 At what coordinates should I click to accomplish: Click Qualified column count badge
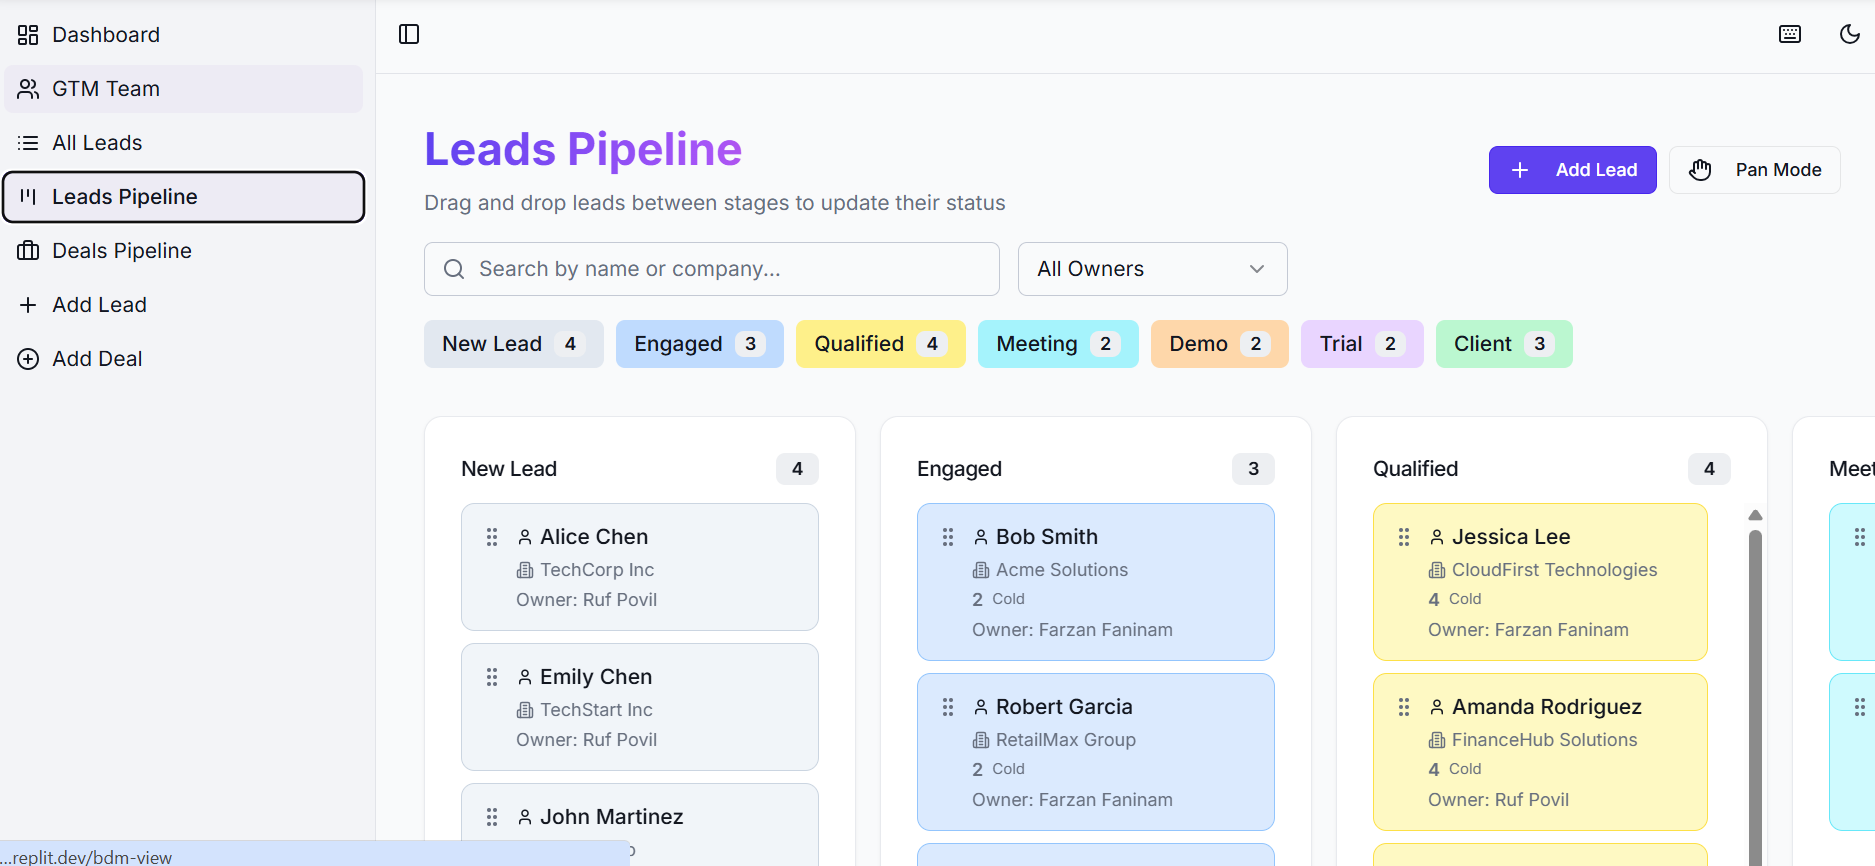pyautogui.click(x=1709, y=469)
